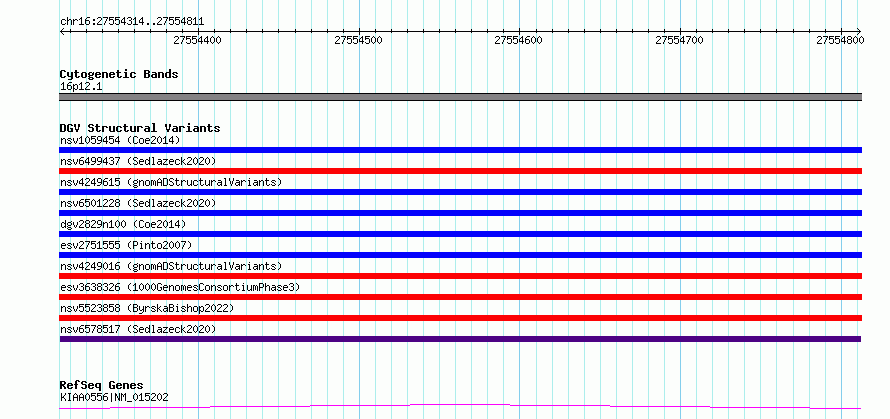Viewport: 890px width, 419px height.
Task: Open the esv2751555 (Pinto2007) variant label
Action: point(126,245)
